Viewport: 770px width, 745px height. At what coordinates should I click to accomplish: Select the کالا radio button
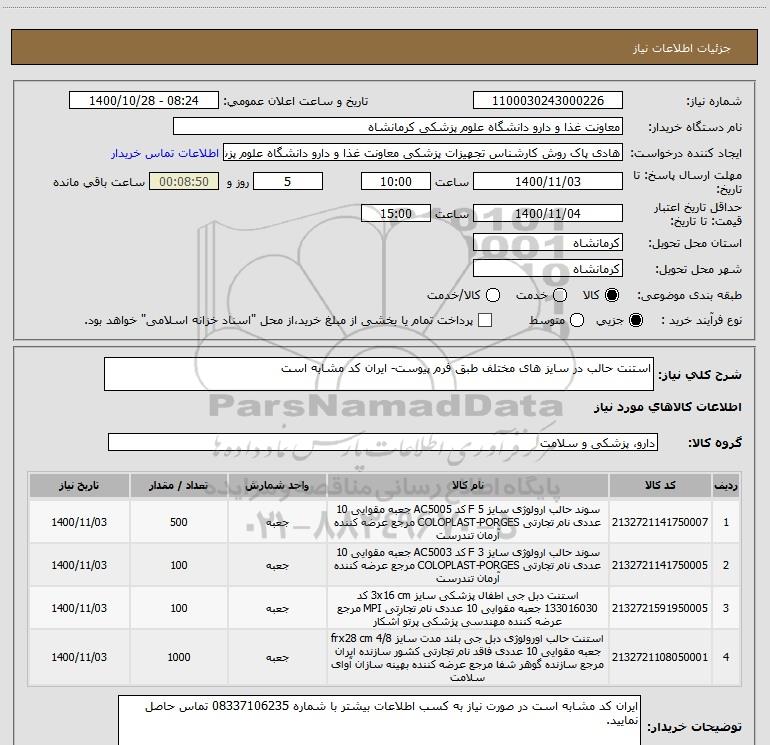[x=612, y=295]
